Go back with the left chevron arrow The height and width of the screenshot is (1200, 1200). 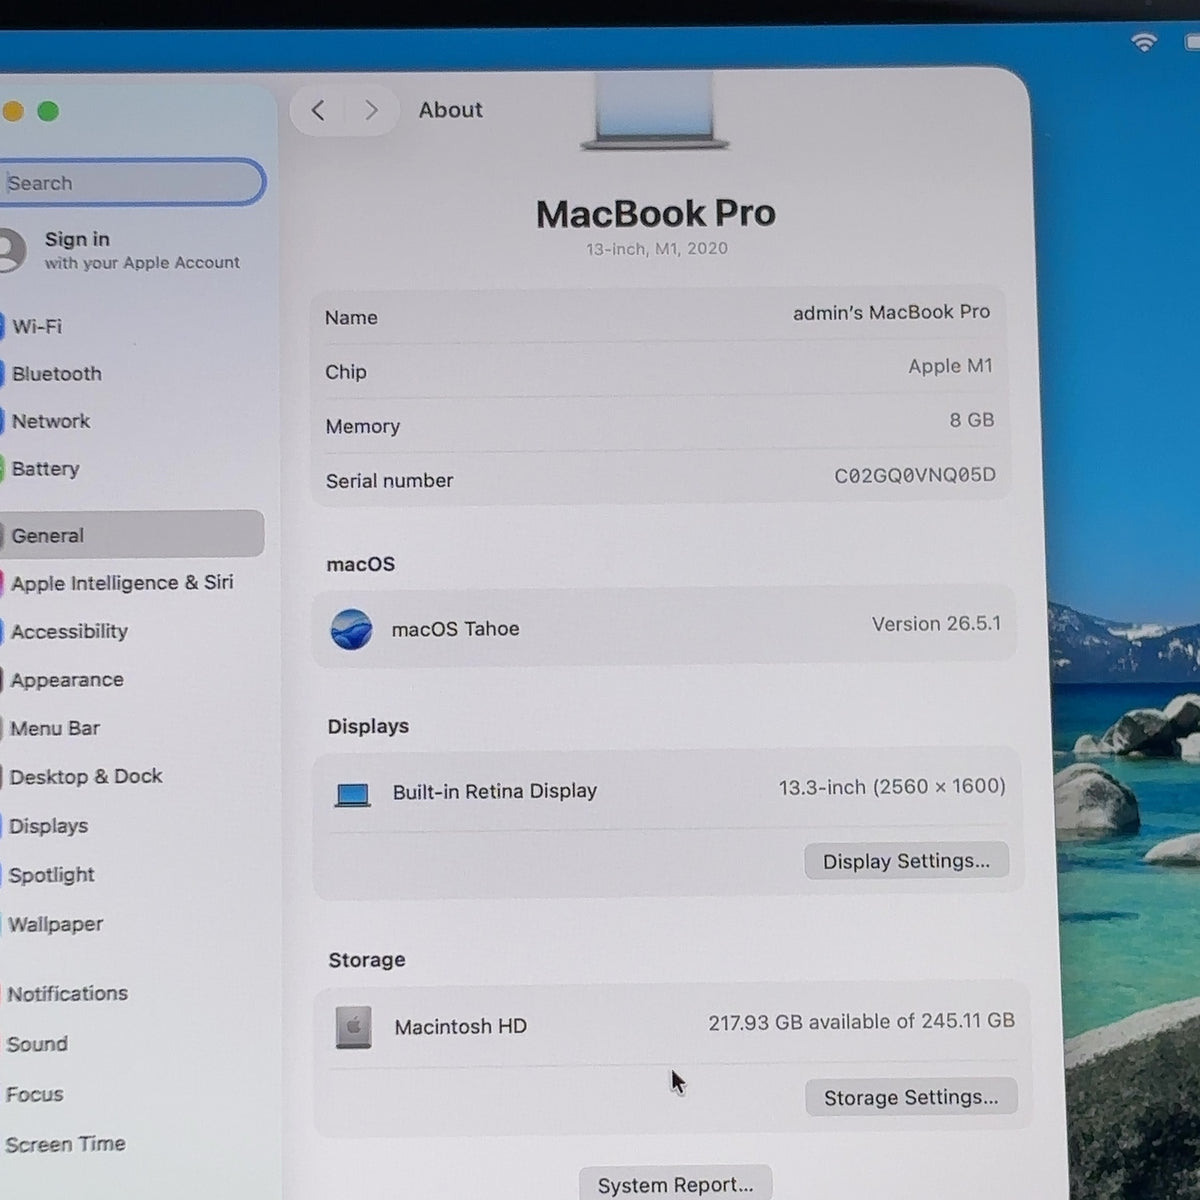(x=318, y=110)
